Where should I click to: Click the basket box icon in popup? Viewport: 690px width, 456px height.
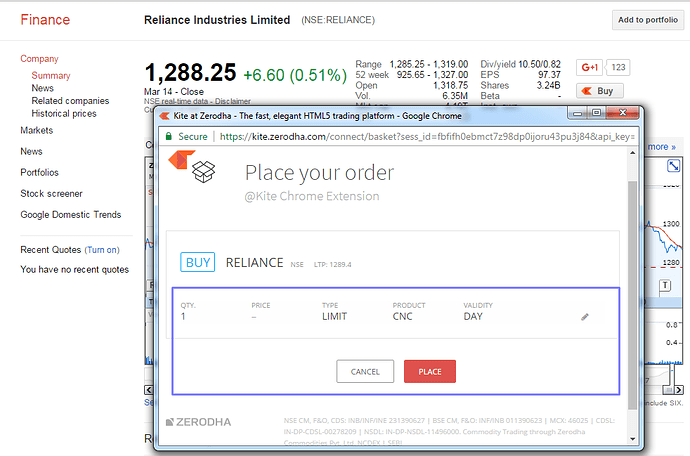click(x=204, y=172)
